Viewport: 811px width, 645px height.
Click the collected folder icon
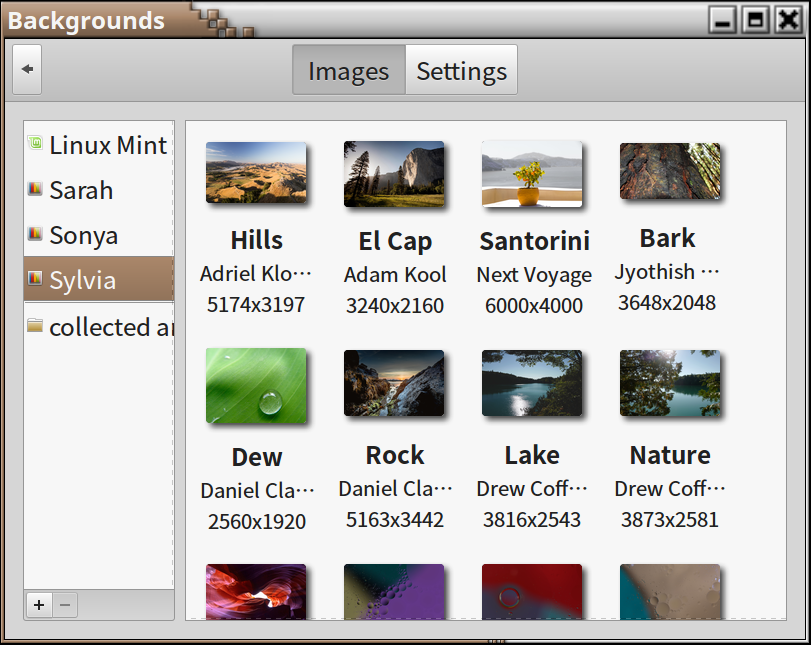click(35, 325)
